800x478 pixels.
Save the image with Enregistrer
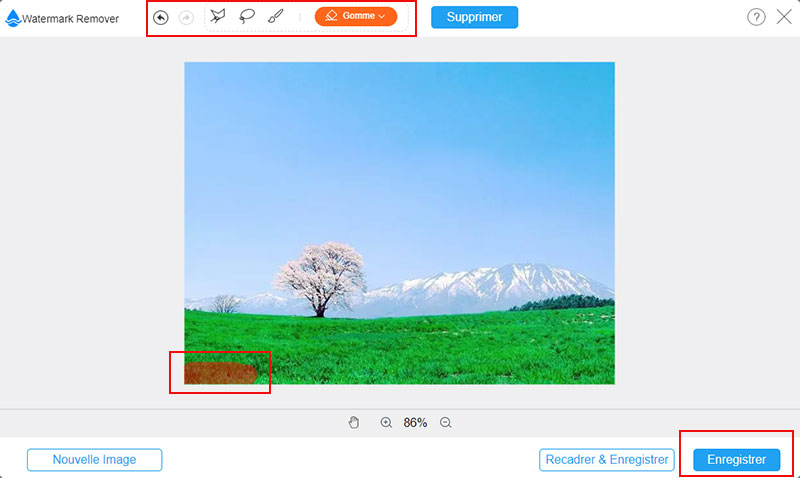736,460
